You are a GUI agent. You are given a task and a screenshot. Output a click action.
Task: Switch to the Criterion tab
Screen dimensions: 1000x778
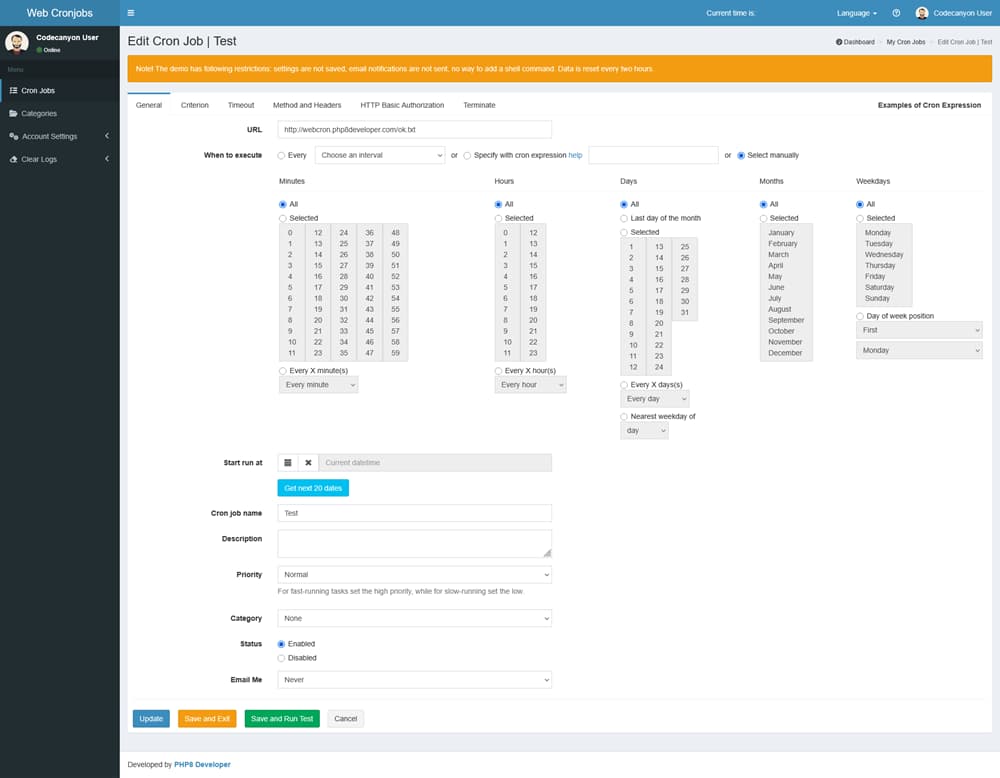point(195,105)
